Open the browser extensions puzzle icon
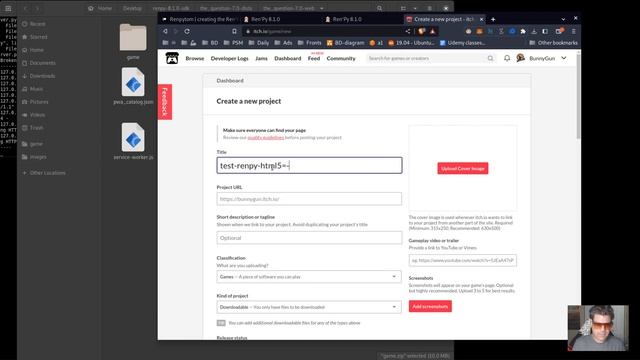The width and height of the screenshot is (640, 360). coord(523,31)
